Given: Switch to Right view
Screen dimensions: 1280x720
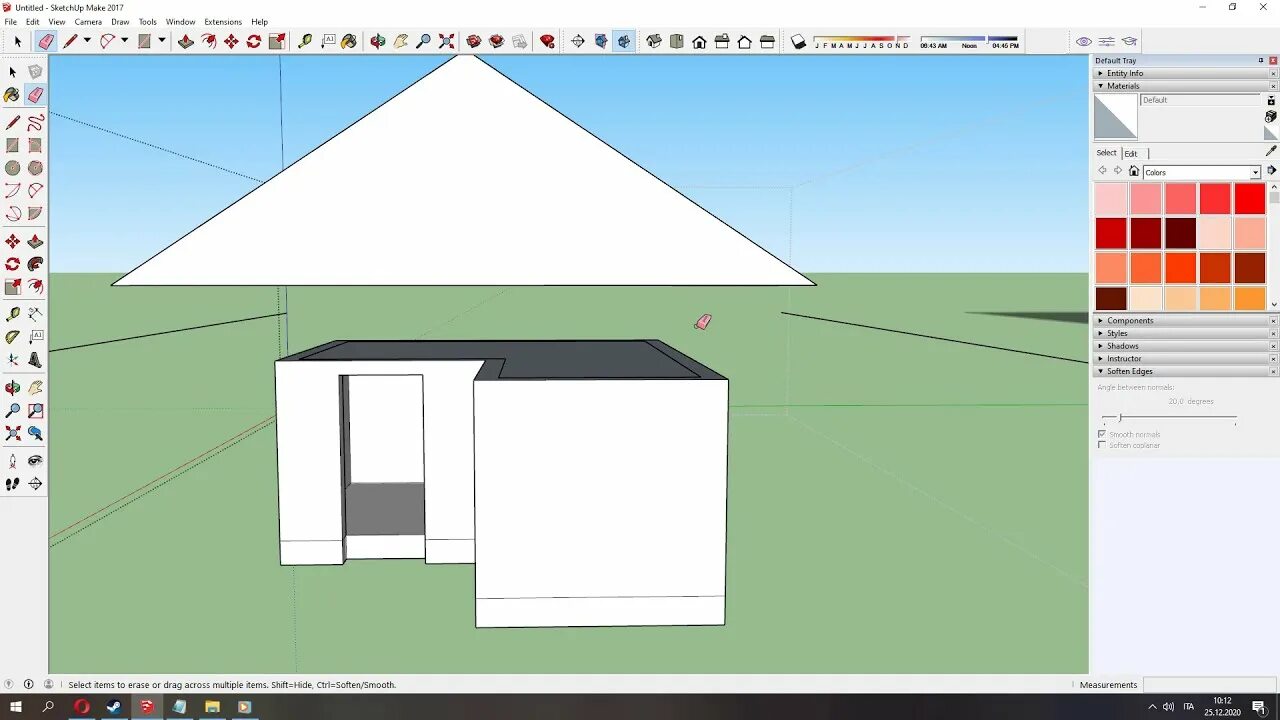Looking at the screenshot, I should [x=722, y=41].
